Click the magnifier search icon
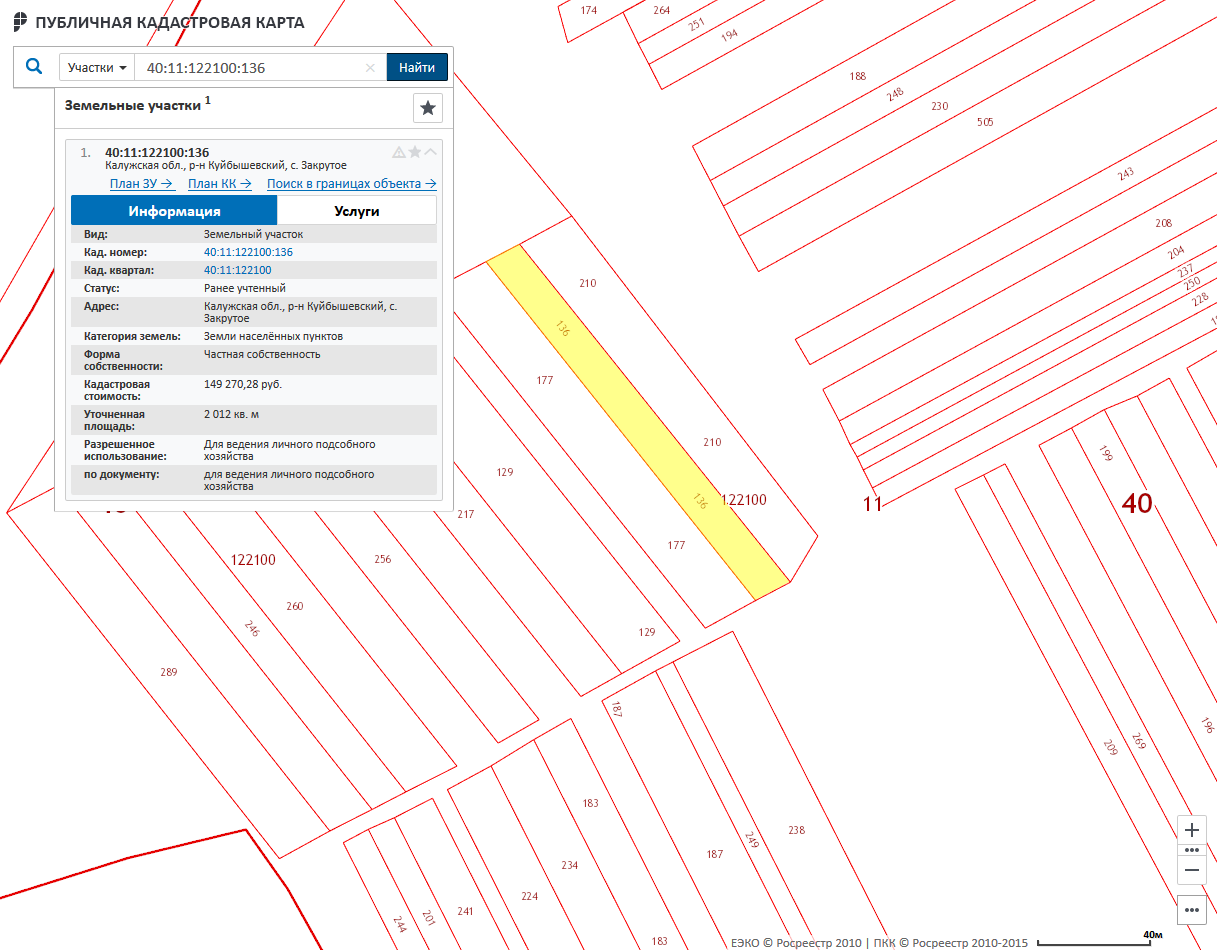1217x950 pixels. point(34,67)
